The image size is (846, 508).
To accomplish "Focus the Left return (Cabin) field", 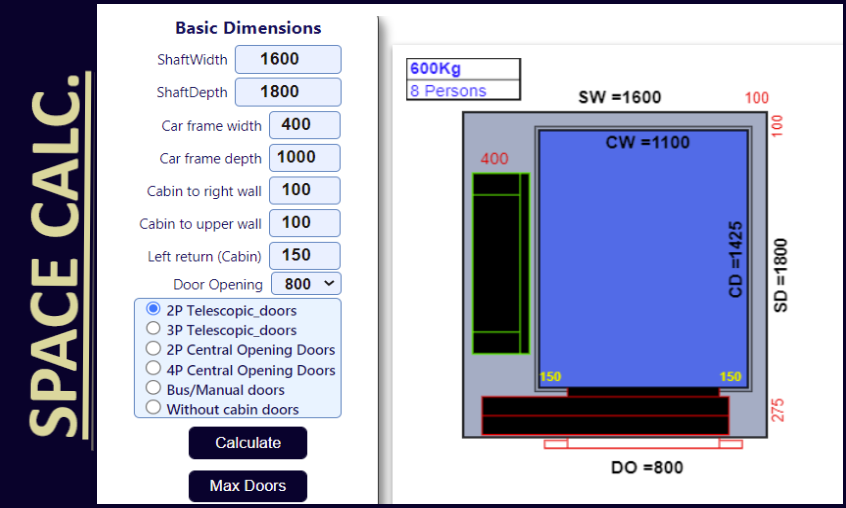I will pos(304,255).
